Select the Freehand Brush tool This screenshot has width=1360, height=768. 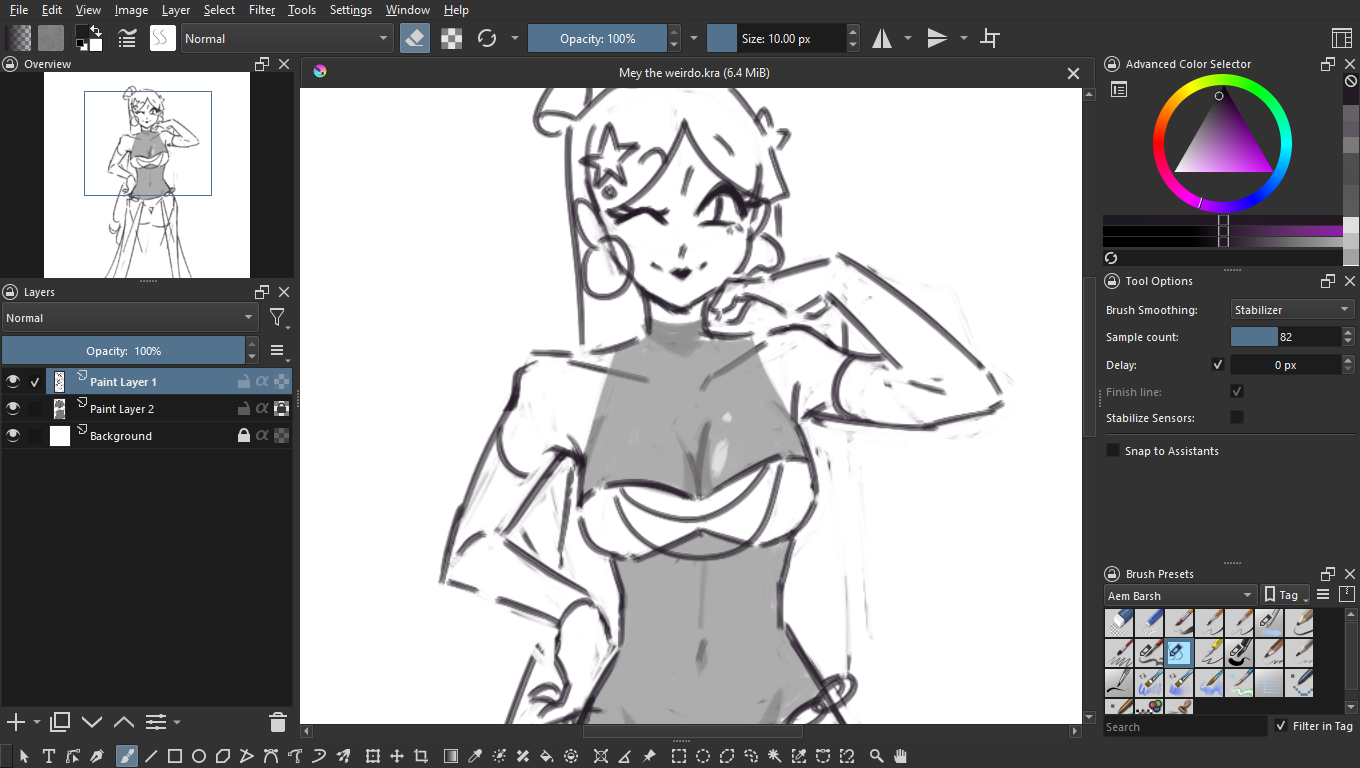pos(126,756)
